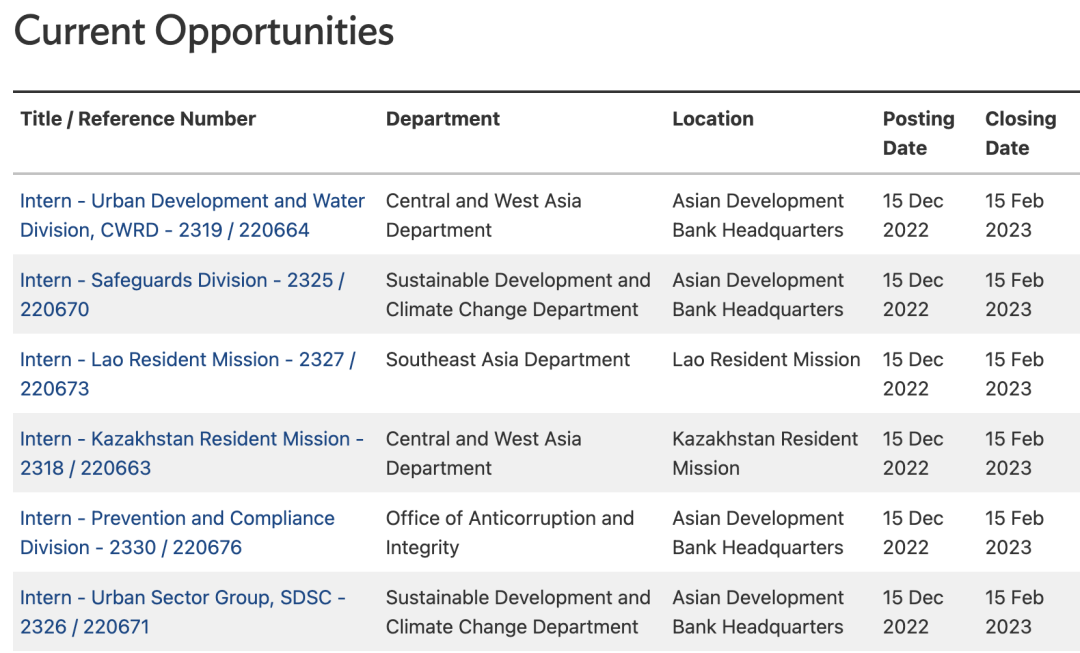Image resolution: width=1080 pixels, height=653 pixels.
Task: Select Southeast Asia Department cell text
Action: (508, 360)
